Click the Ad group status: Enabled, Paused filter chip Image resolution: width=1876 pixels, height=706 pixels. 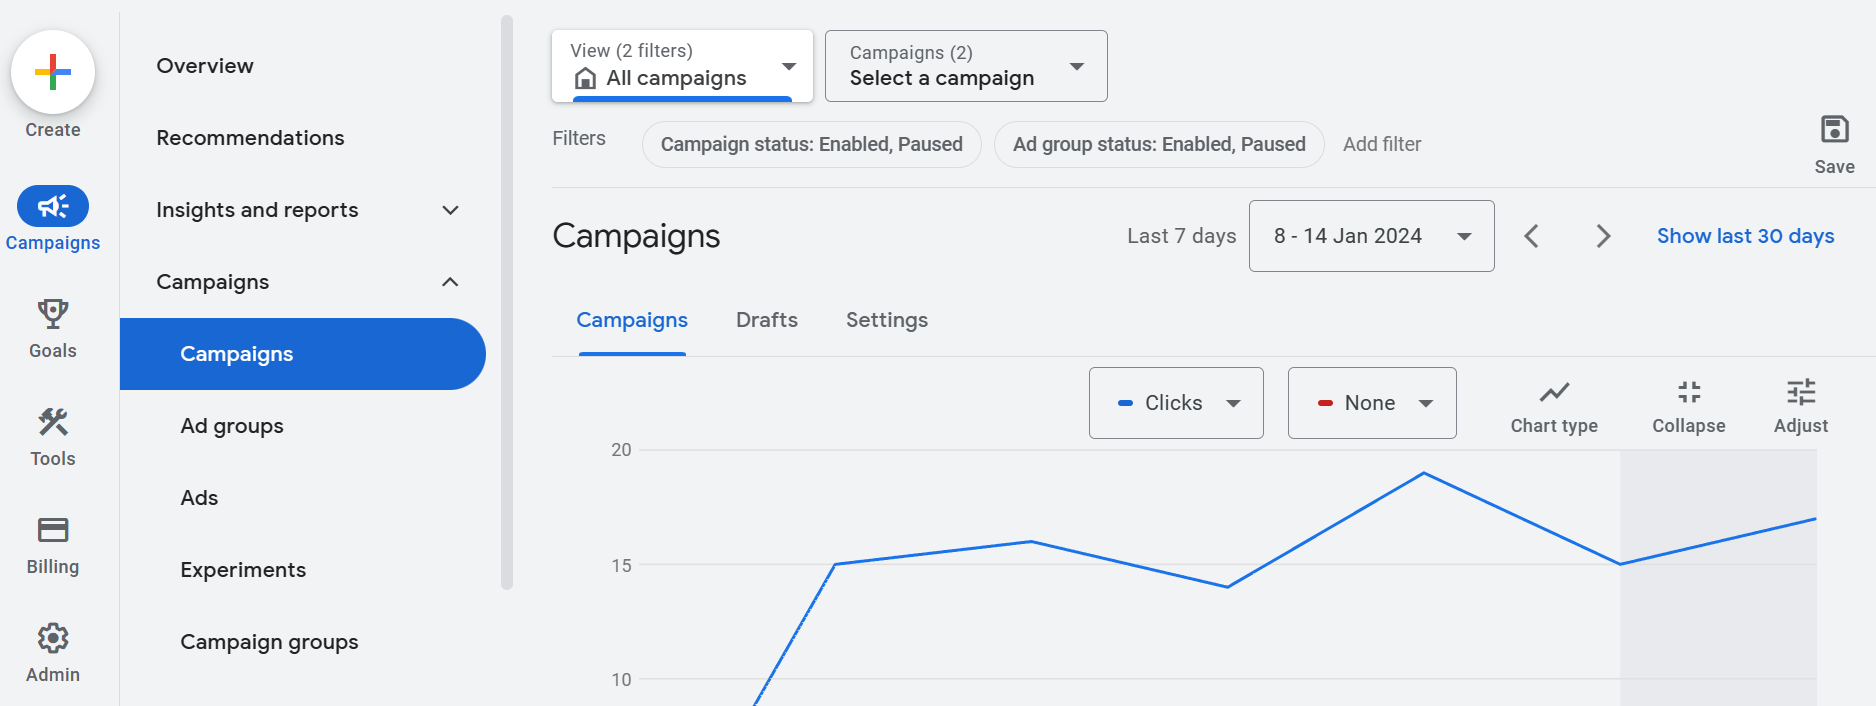pos(1159,144)
